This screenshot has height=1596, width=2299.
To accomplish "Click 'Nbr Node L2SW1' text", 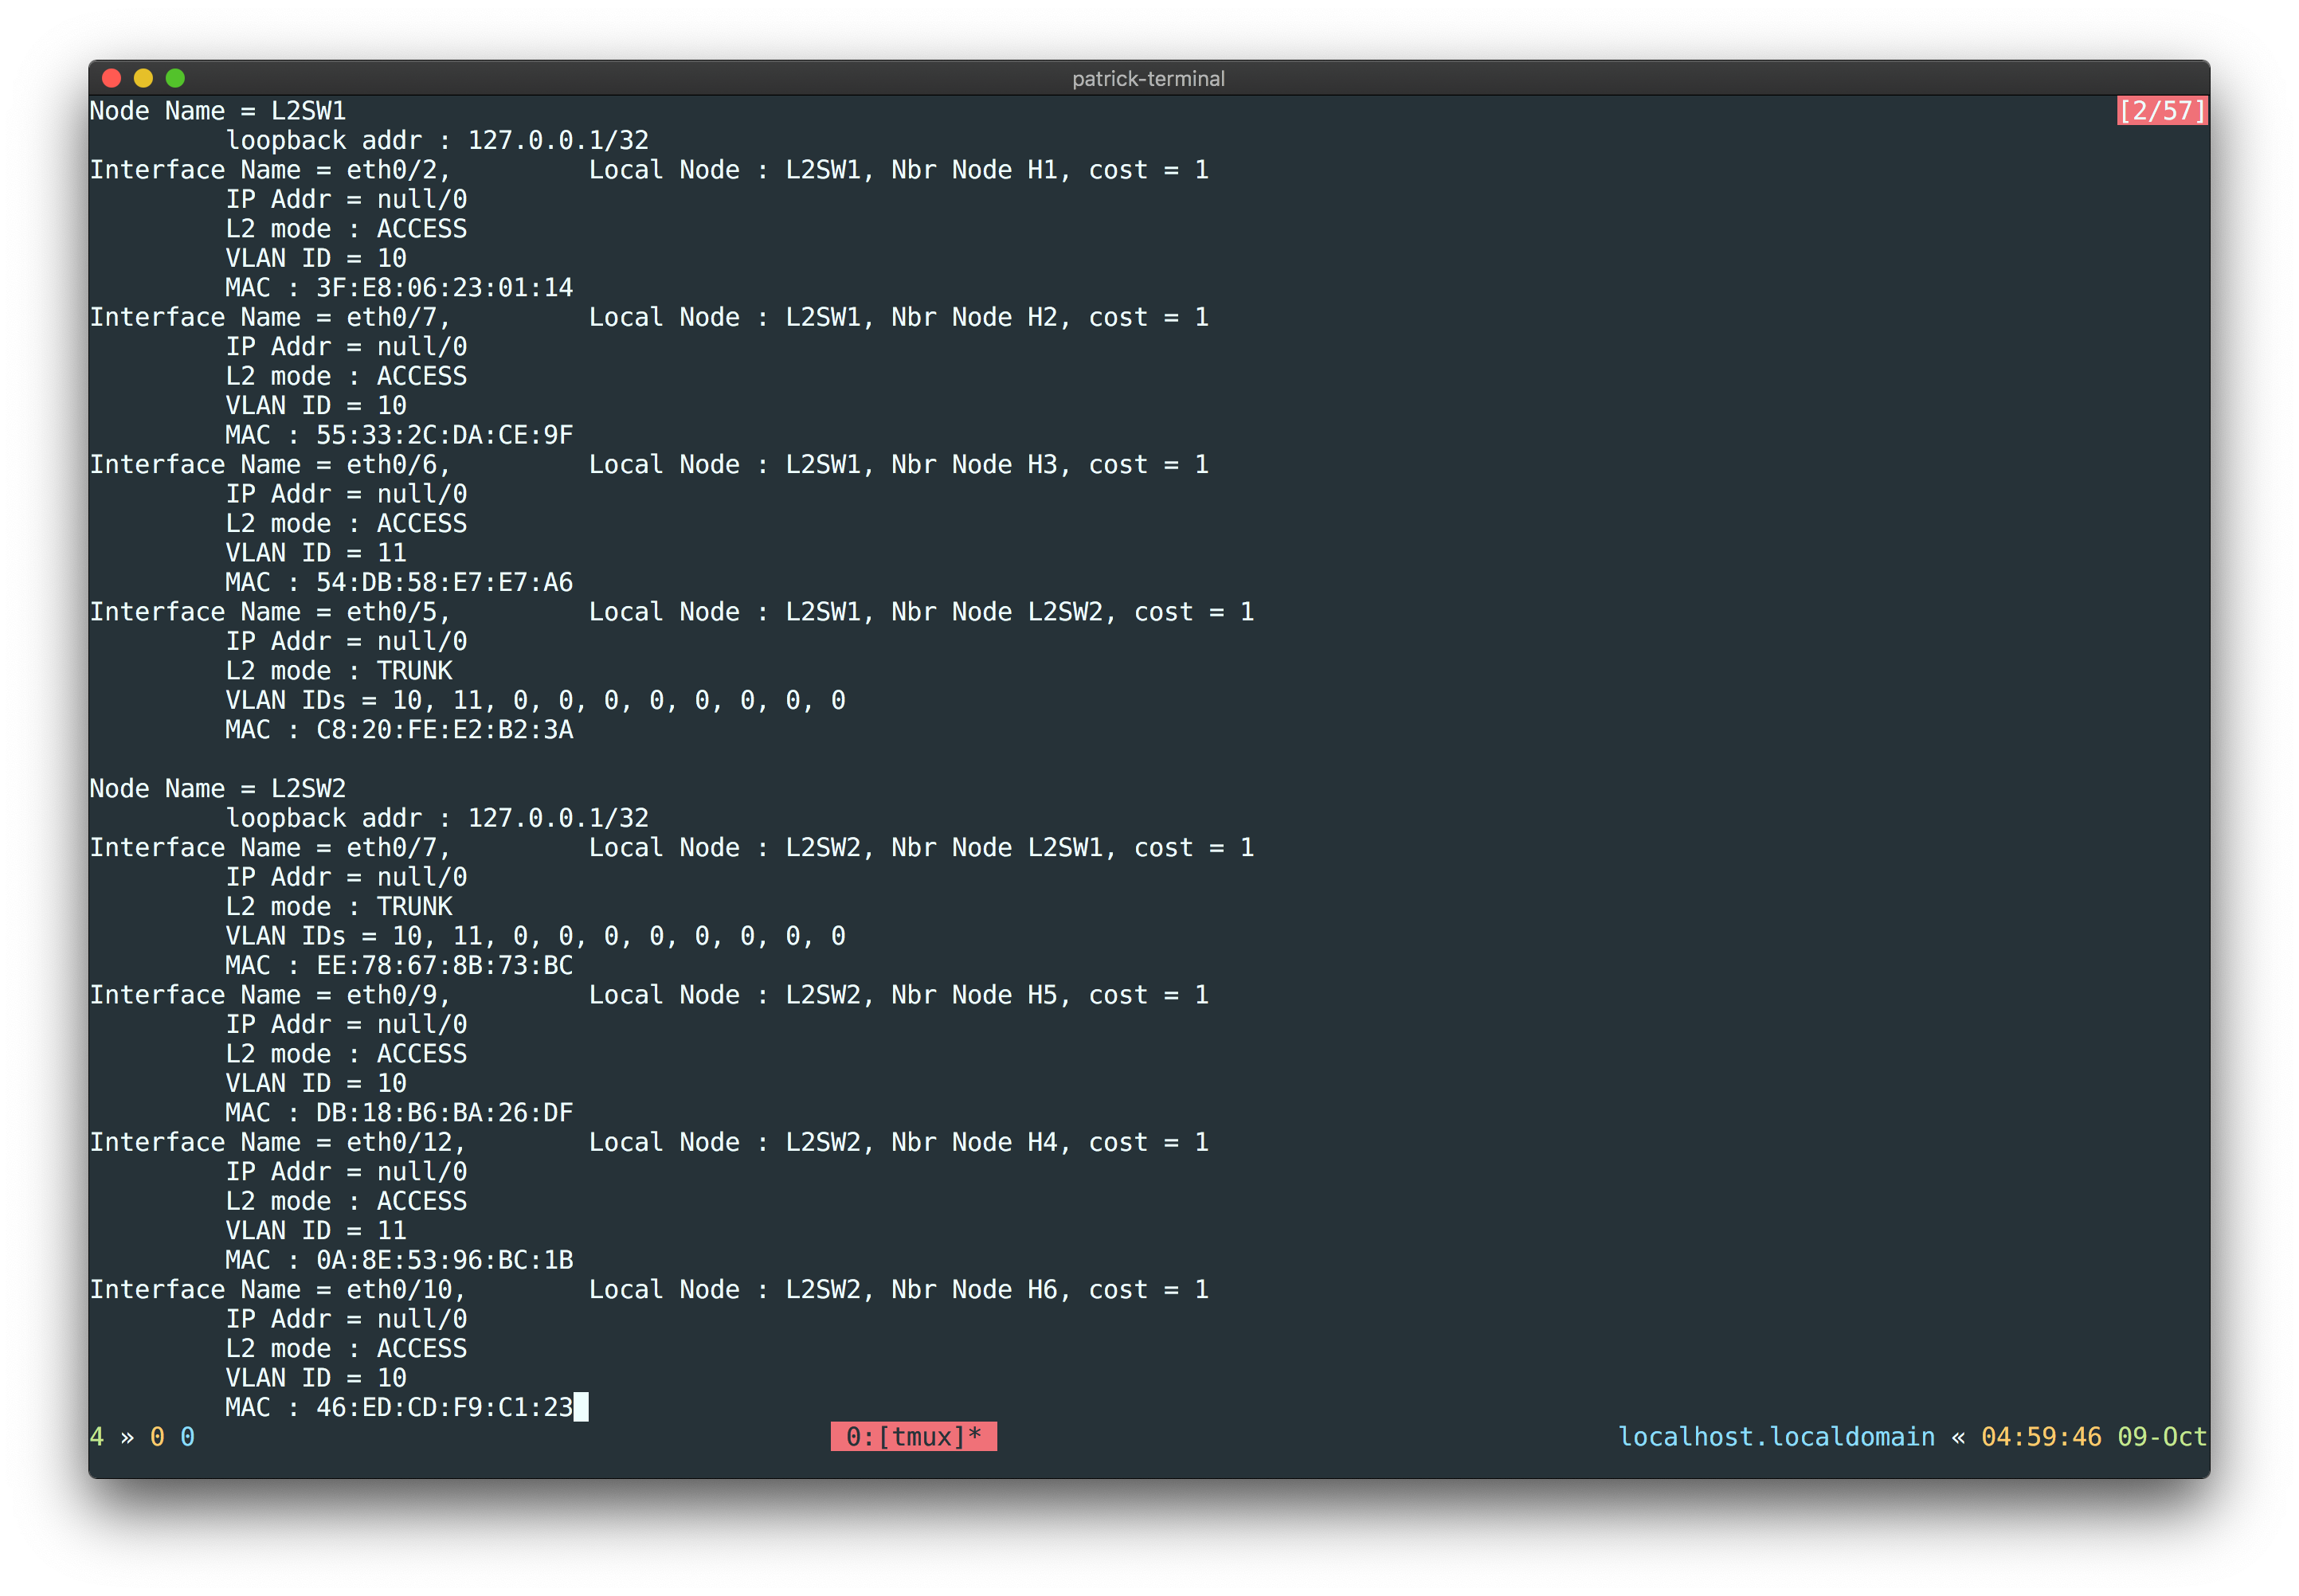I will click(x=997, y=848).
